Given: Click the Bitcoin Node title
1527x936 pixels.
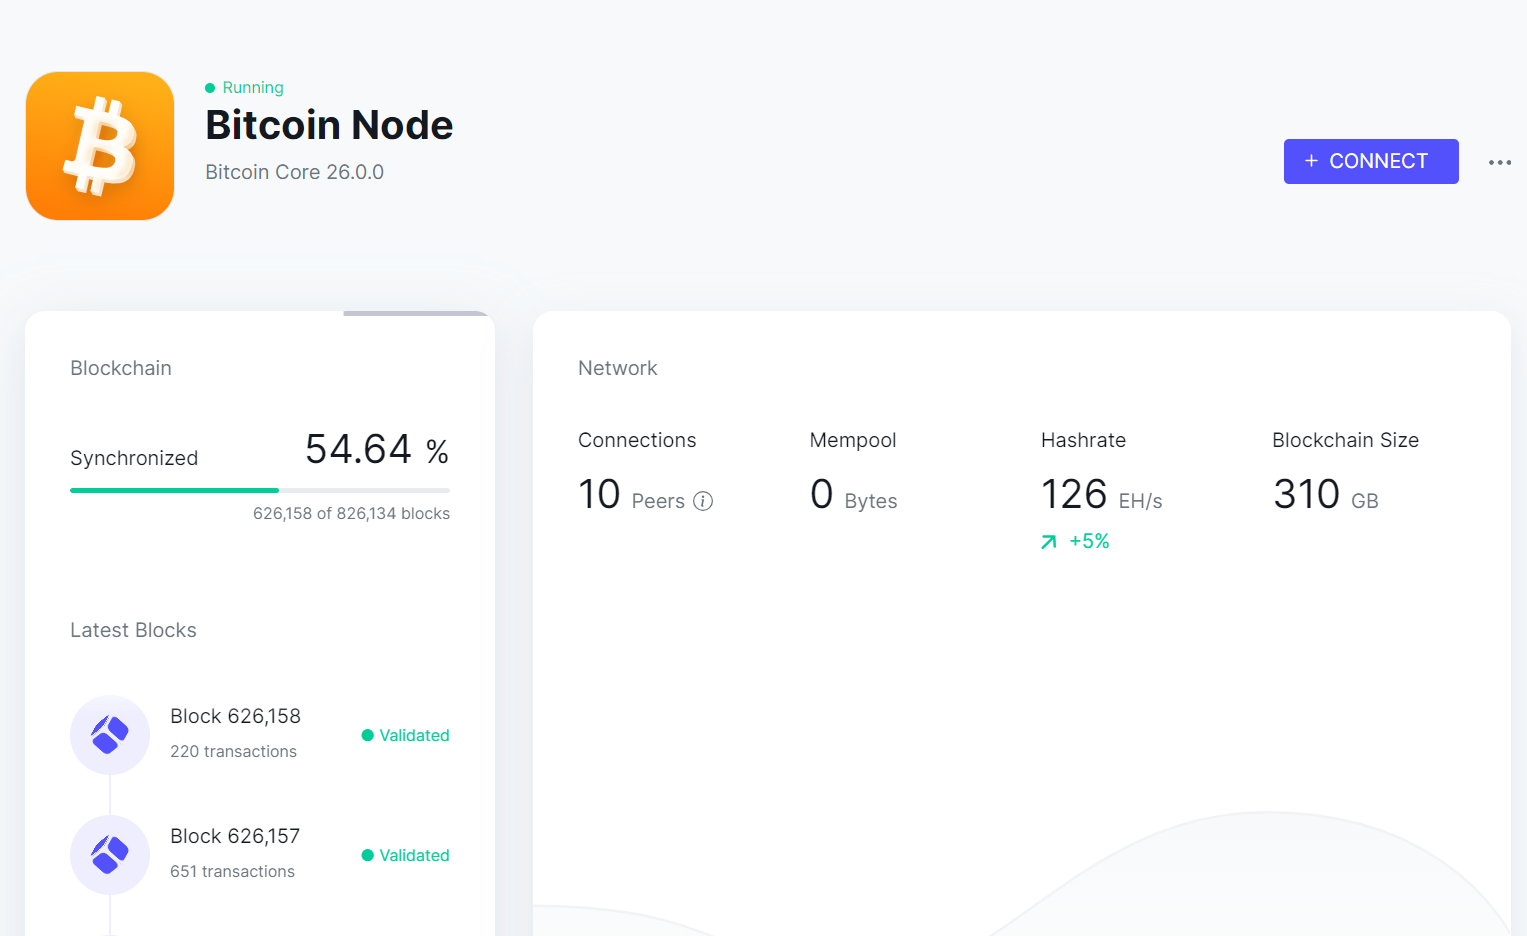Looking at the screenshot, I should (329, 125).
